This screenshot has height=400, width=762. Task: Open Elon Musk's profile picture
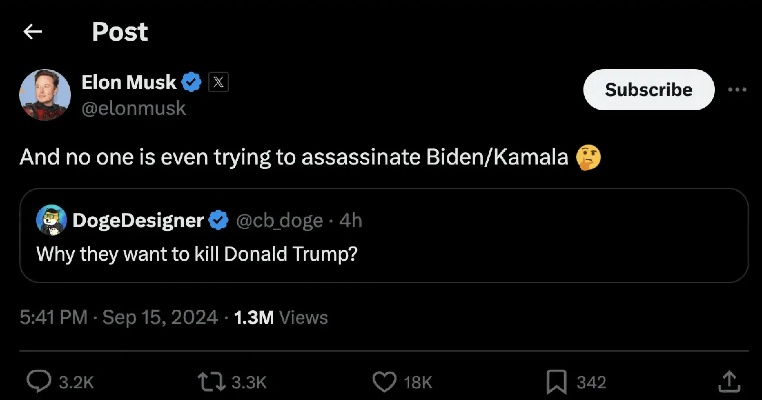[43, 94]
